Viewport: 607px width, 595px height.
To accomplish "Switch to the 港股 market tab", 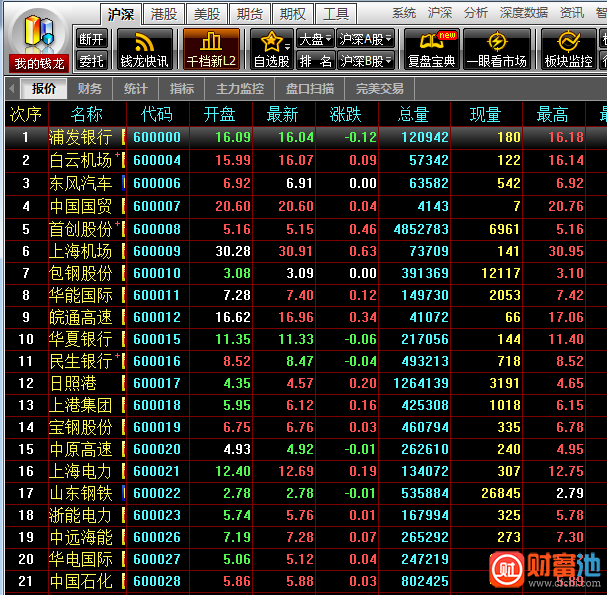I will (164, 14).
